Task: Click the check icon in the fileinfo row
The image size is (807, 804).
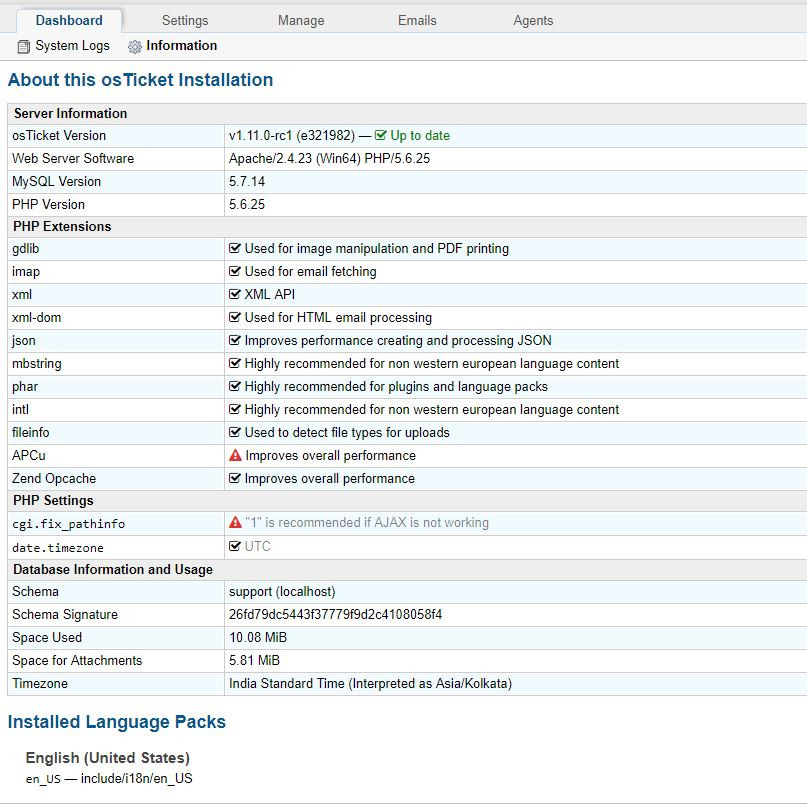Action: pyautogui.click(x=235, y=432)
